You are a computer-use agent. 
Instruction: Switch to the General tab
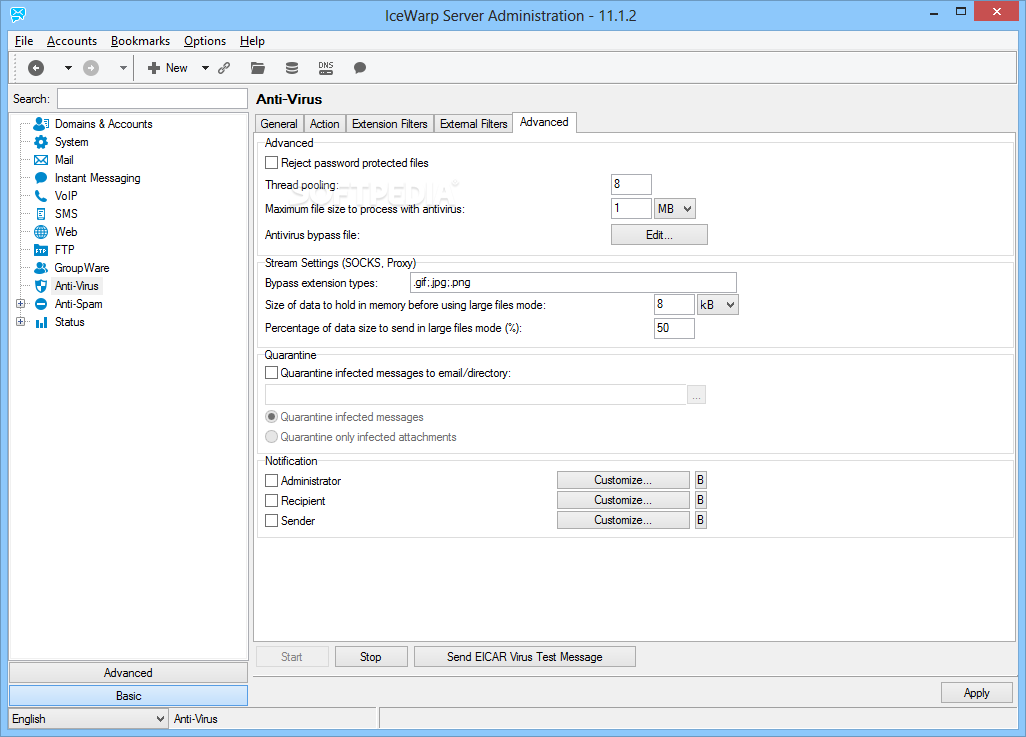(x=279, y=124)
